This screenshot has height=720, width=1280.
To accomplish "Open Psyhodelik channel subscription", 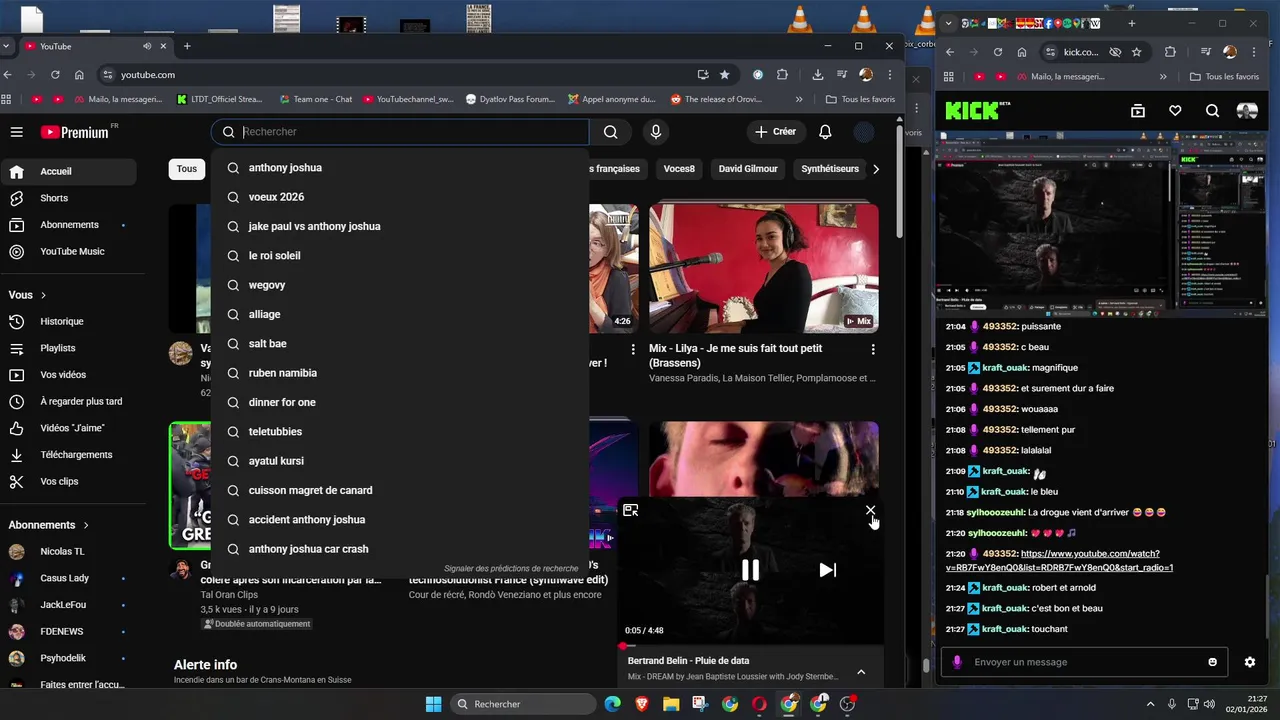I will point(68,659).
